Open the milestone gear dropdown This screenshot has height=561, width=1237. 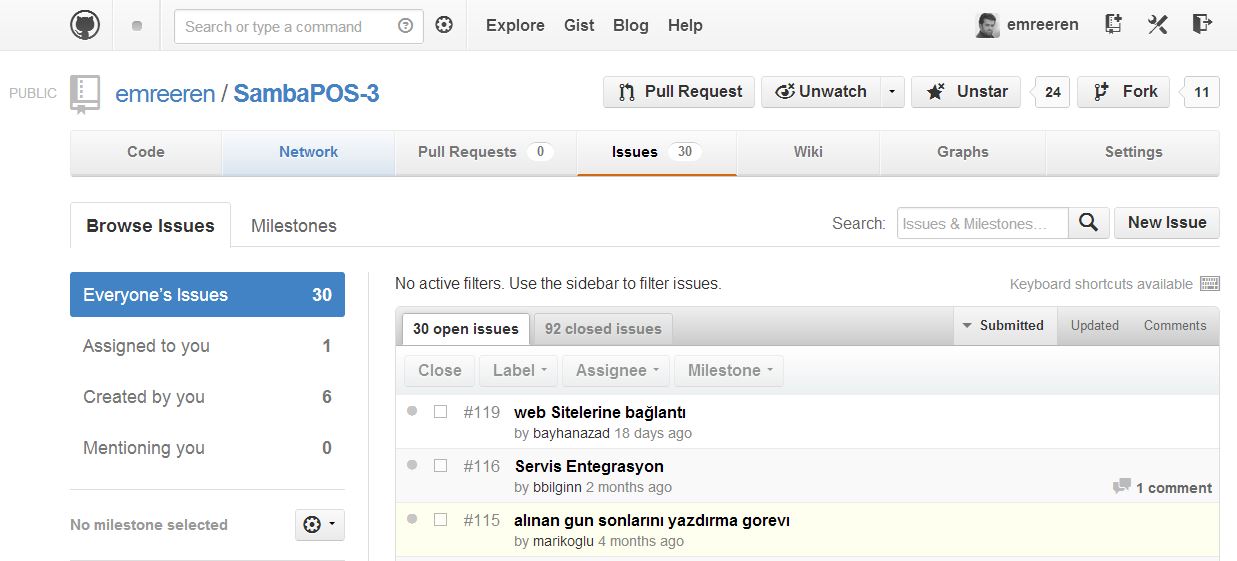click(x=320, y=524)
